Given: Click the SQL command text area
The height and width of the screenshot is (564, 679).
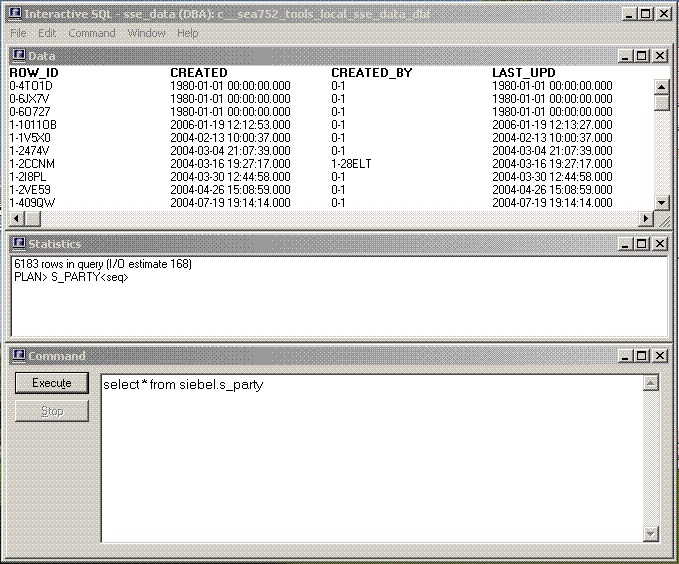Looking at the screenshot, I should pos(372,458).
